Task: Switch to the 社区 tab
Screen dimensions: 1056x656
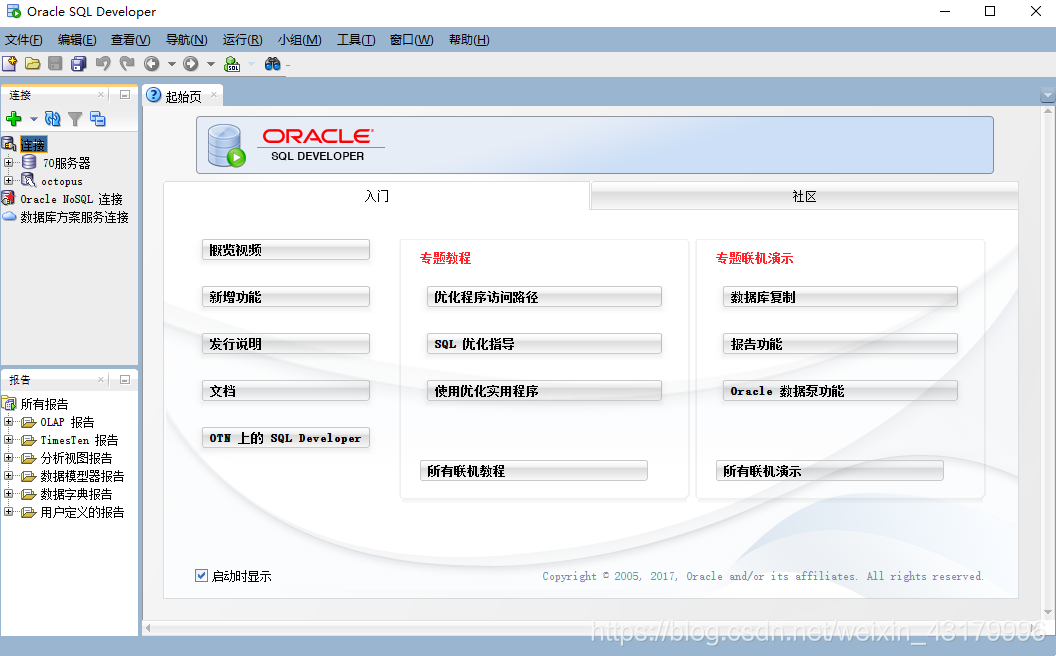Action: [x=803, y=197]
